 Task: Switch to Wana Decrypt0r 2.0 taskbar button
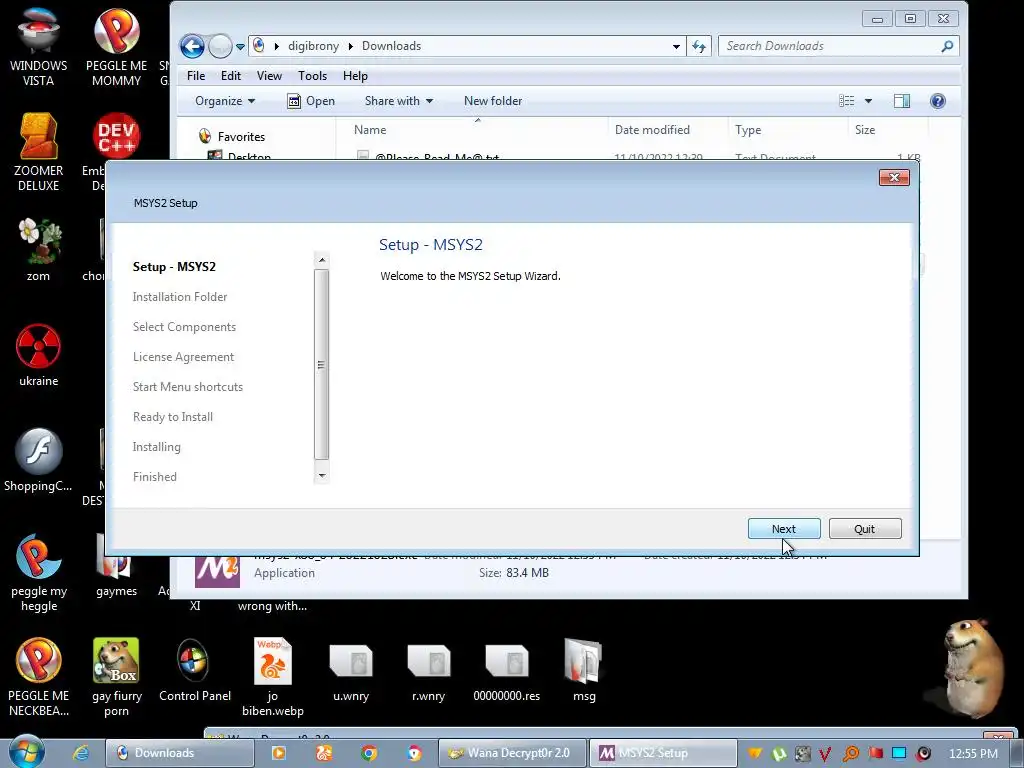coord(511,753)
